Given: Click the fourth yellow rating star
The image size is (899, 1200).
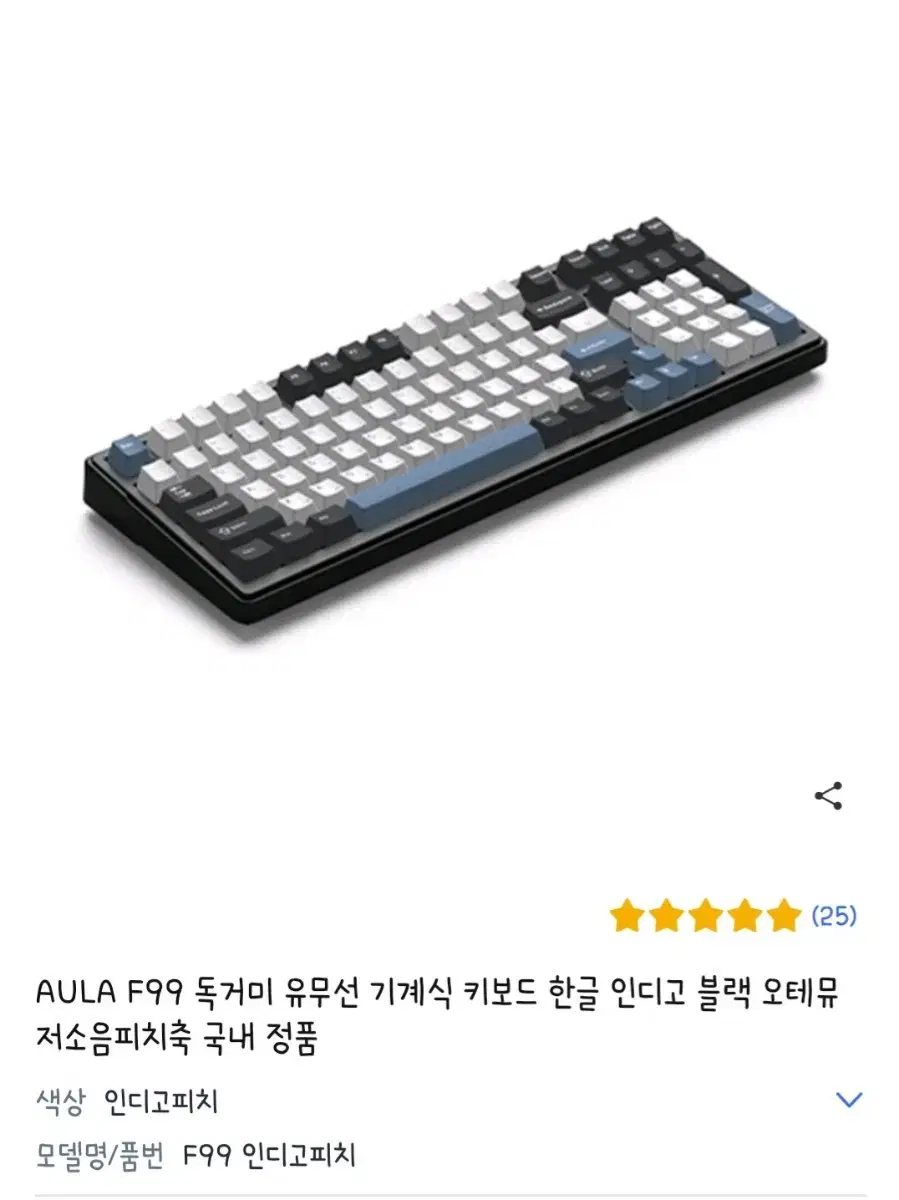Looking at the screenshot, I should coord(744,915).
